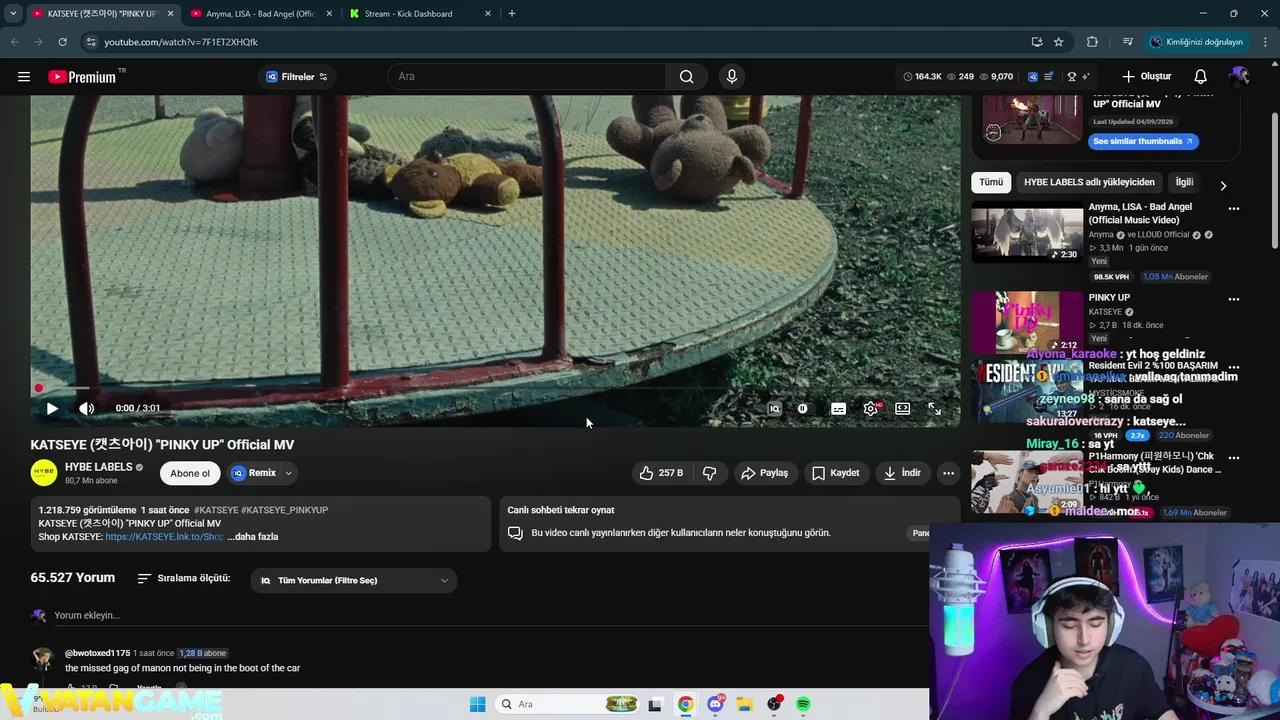Click the search magnifier button
The height and width of the screenshot is (720, 1280).
coord(686,77)
